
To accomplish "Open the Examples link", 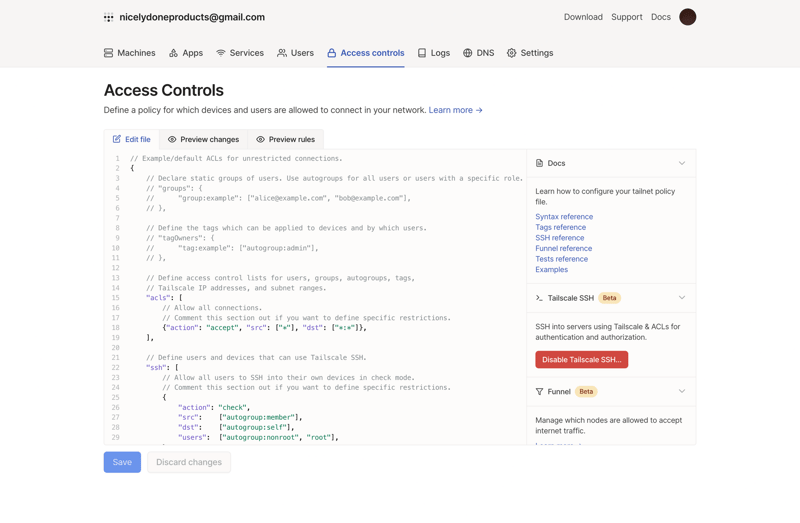I will pyautogui.click(x=551, y=270).
